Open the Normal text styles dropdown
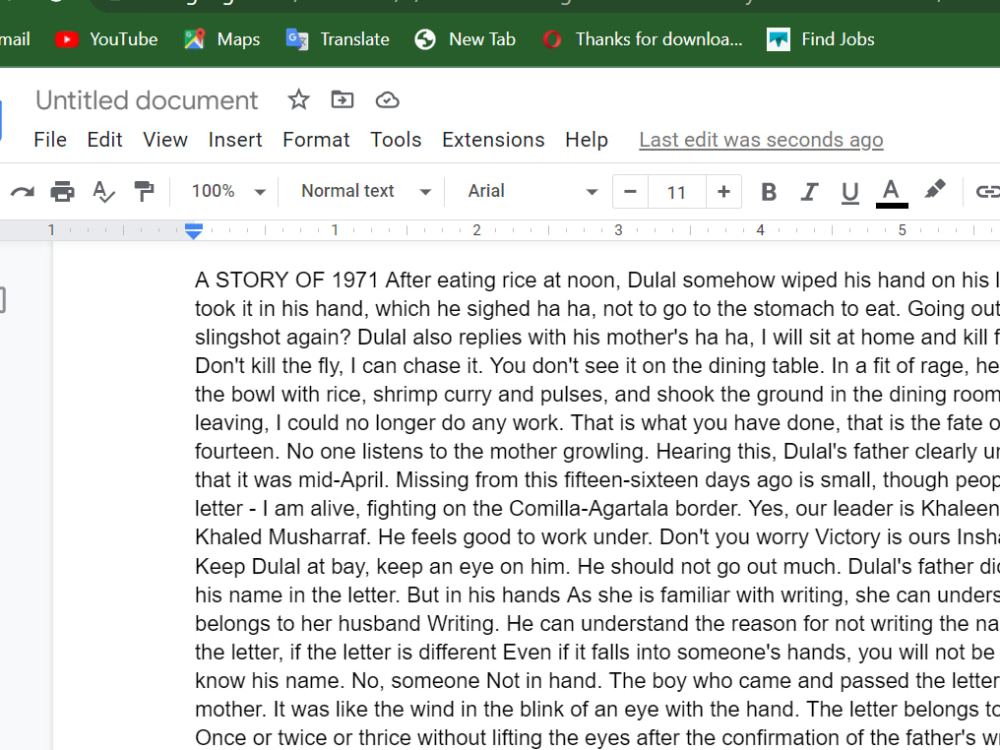 pyautogui.click(x=363, y=191)
